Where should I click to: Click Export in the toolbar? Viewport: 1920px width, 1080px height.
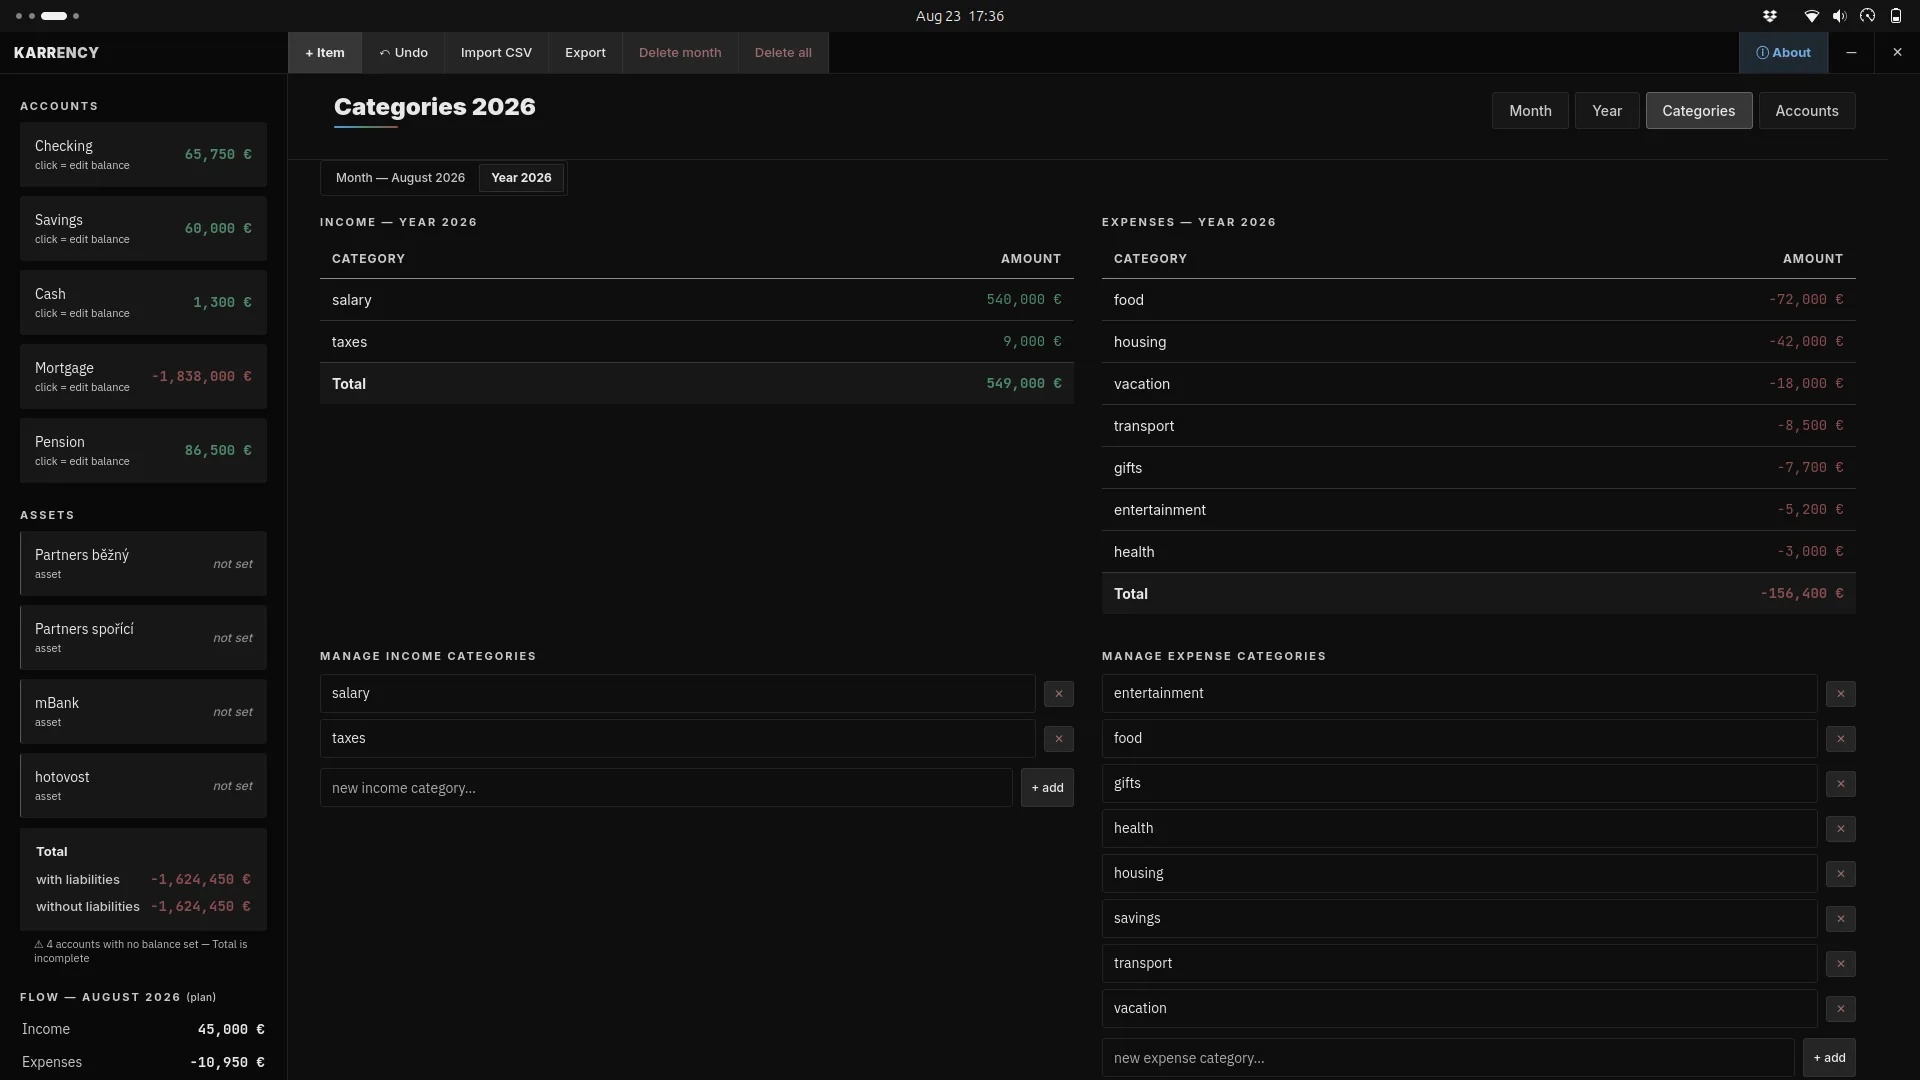[585, 53]
